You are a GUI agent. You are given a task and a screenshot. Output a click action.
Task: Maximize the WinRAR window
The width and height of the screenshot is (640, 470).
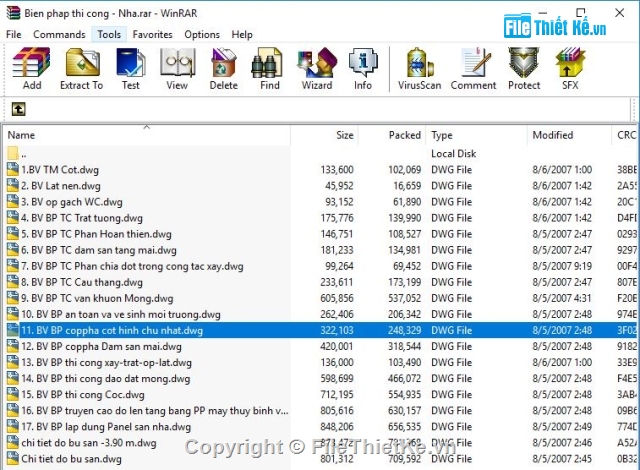point(580,13)
